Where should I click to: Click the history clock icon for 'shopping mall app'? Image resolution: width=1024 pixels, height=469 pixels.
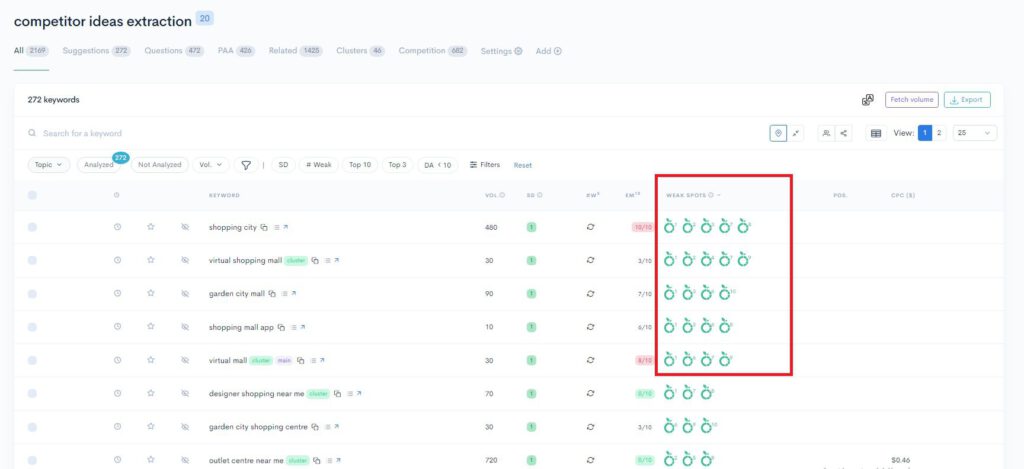118,327
